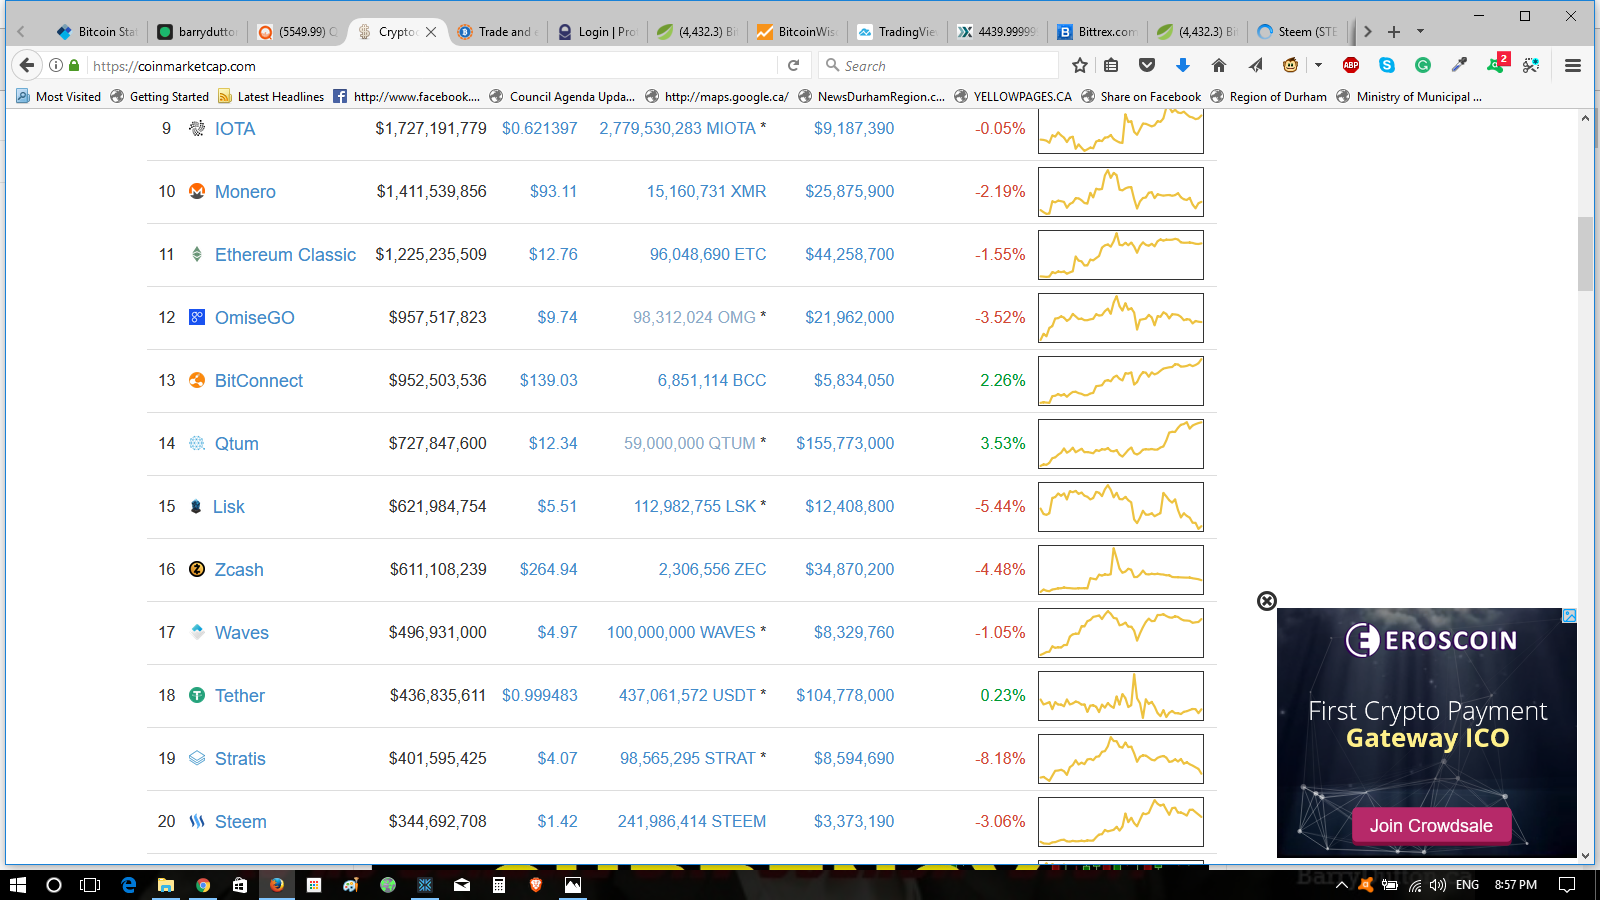Switch to the Trade and tab
This screenshot has width=1600, height=900.
coord(496,31)
